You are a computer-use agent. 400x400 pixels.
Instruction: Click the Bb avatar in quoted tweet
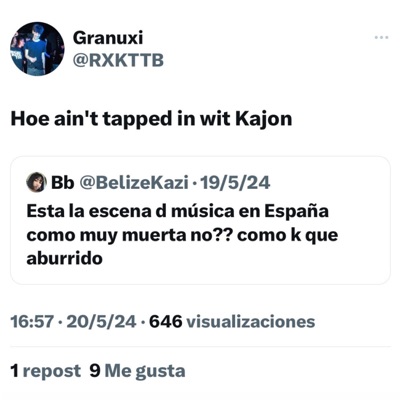[36, 182]
